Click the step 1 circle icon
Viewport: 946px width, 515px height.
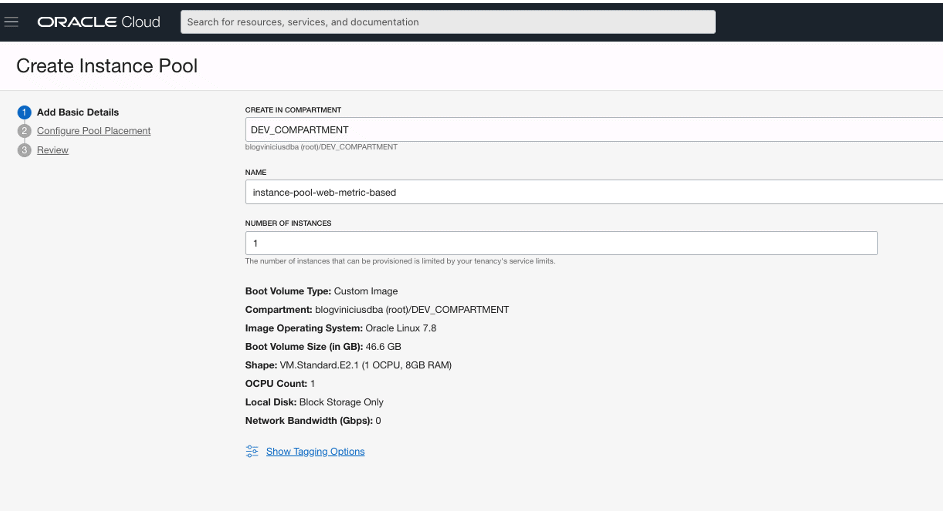tap(24, 112)
